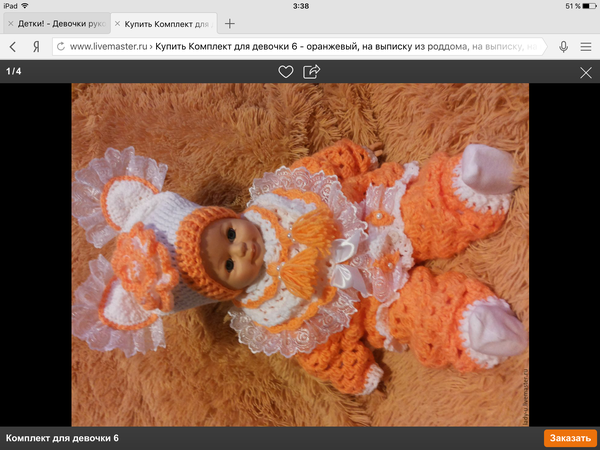Tap the clock in the status bar
This screenshot has height=450, width=600.
coord(300,6)
